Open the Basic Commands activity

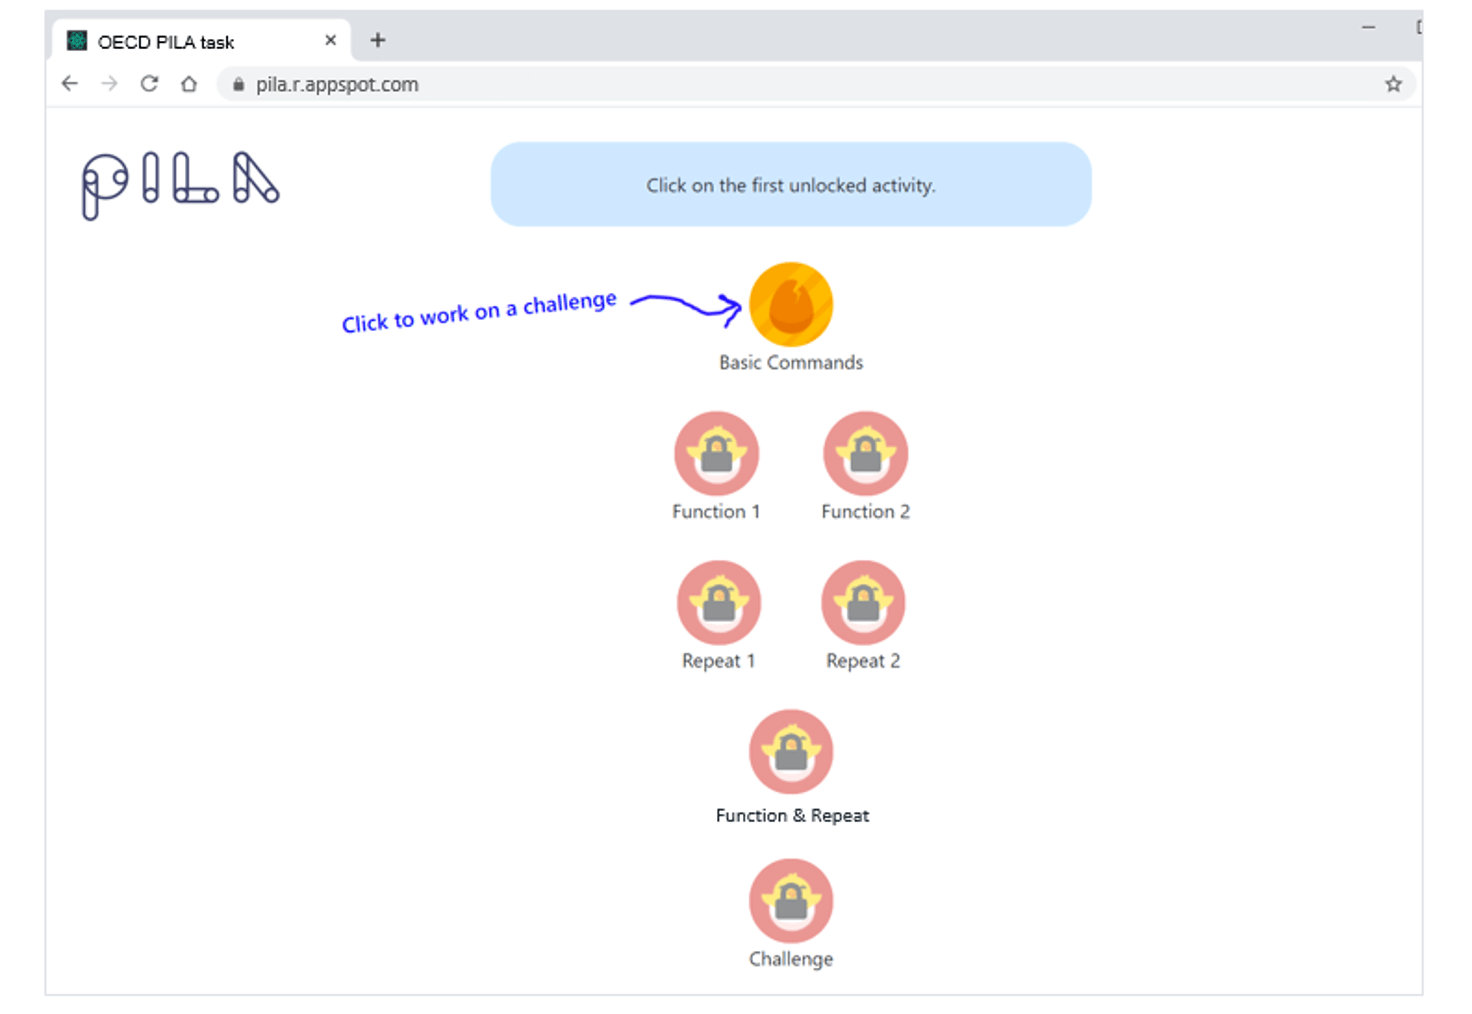point(790,304)
